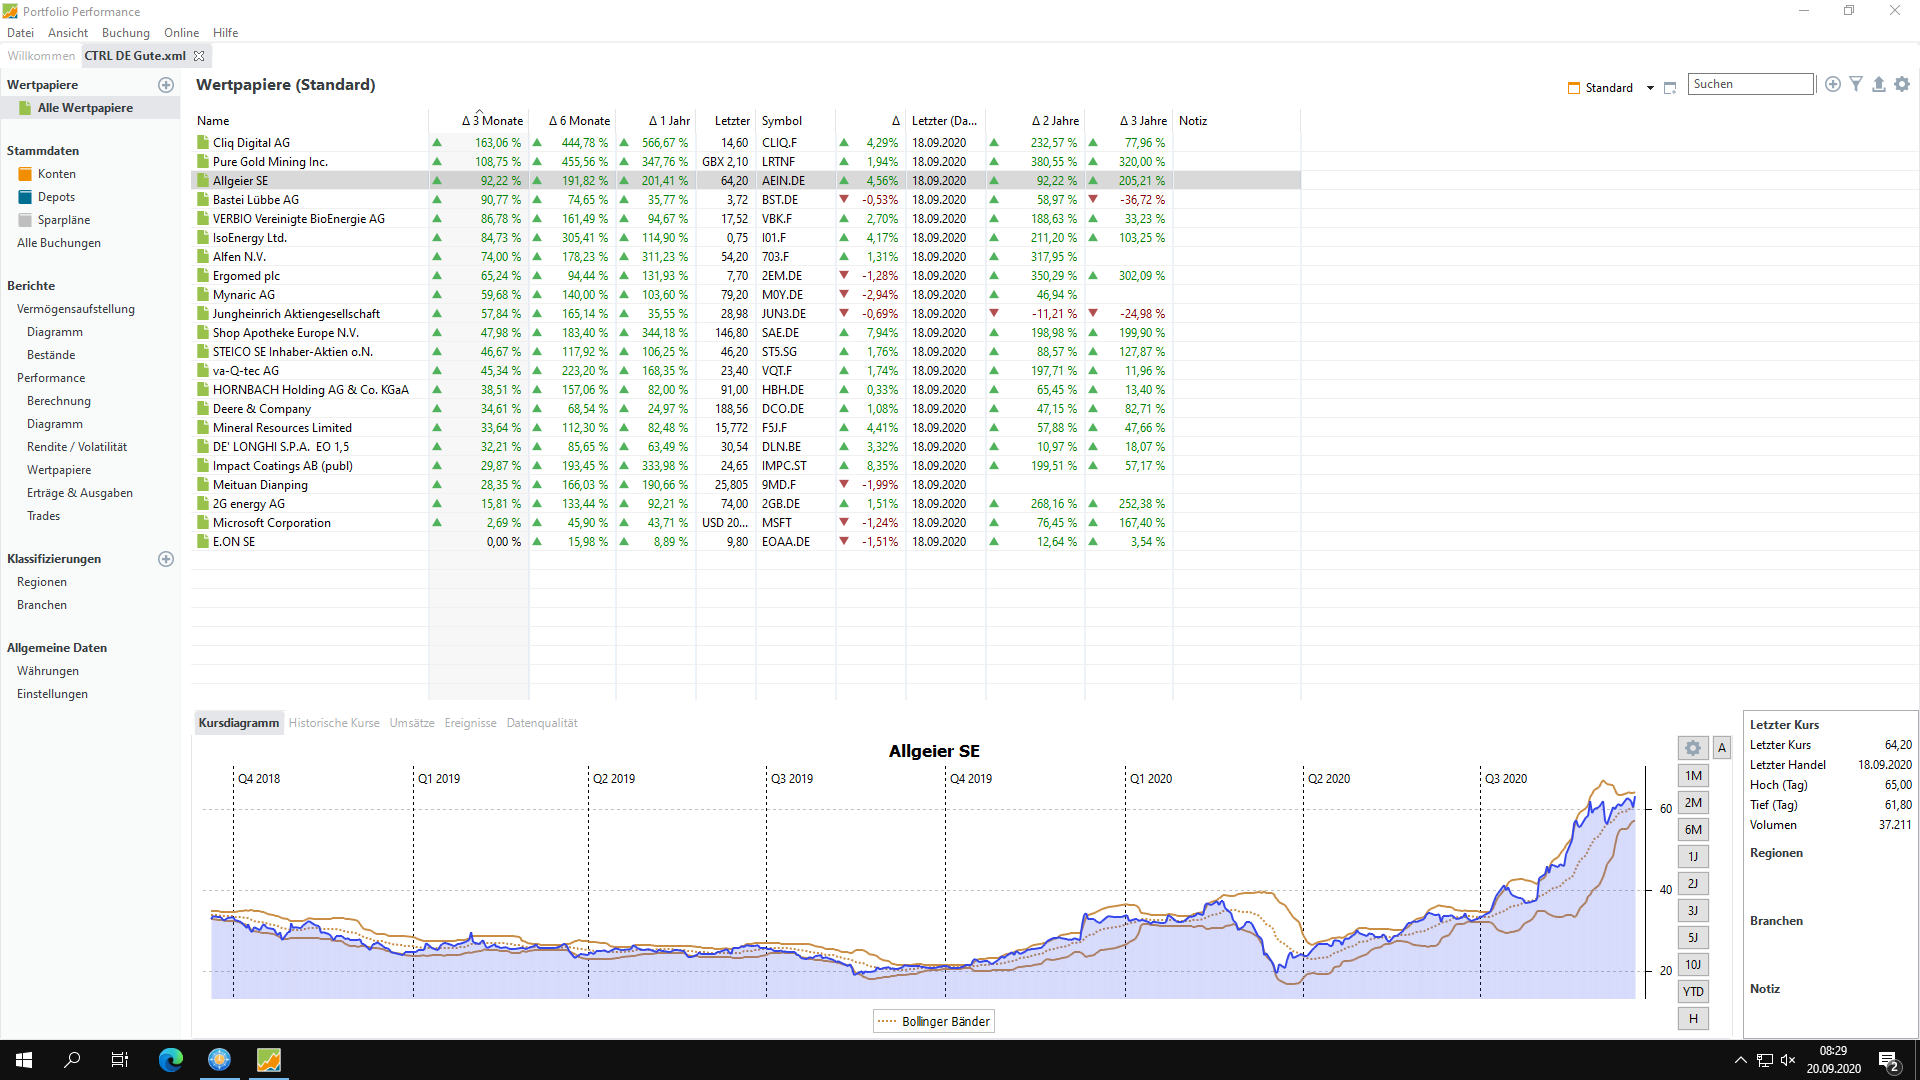Open Währungen under Allgemeine Daten
This screenshot has width=1920, height=1080.
[x=48, y=671]
